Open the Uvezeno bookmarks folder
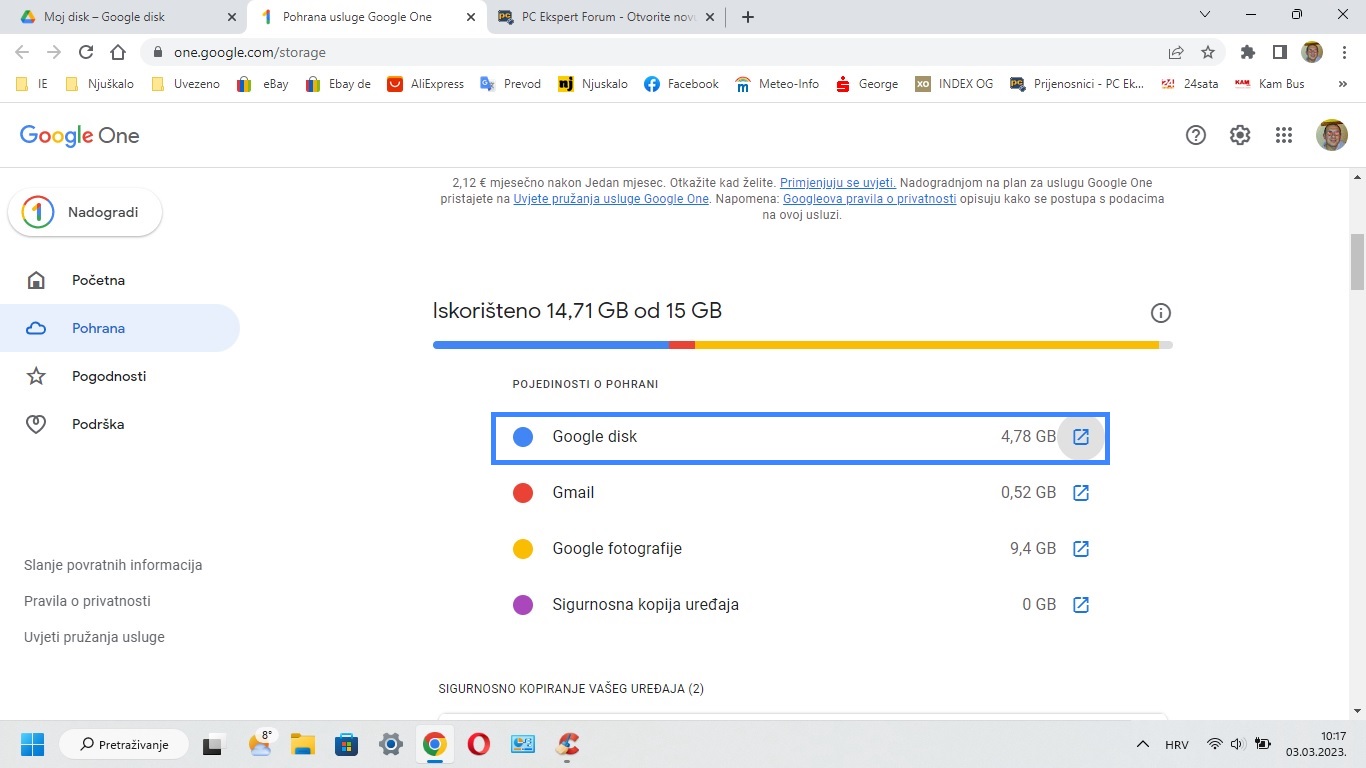 pos(185,84)
